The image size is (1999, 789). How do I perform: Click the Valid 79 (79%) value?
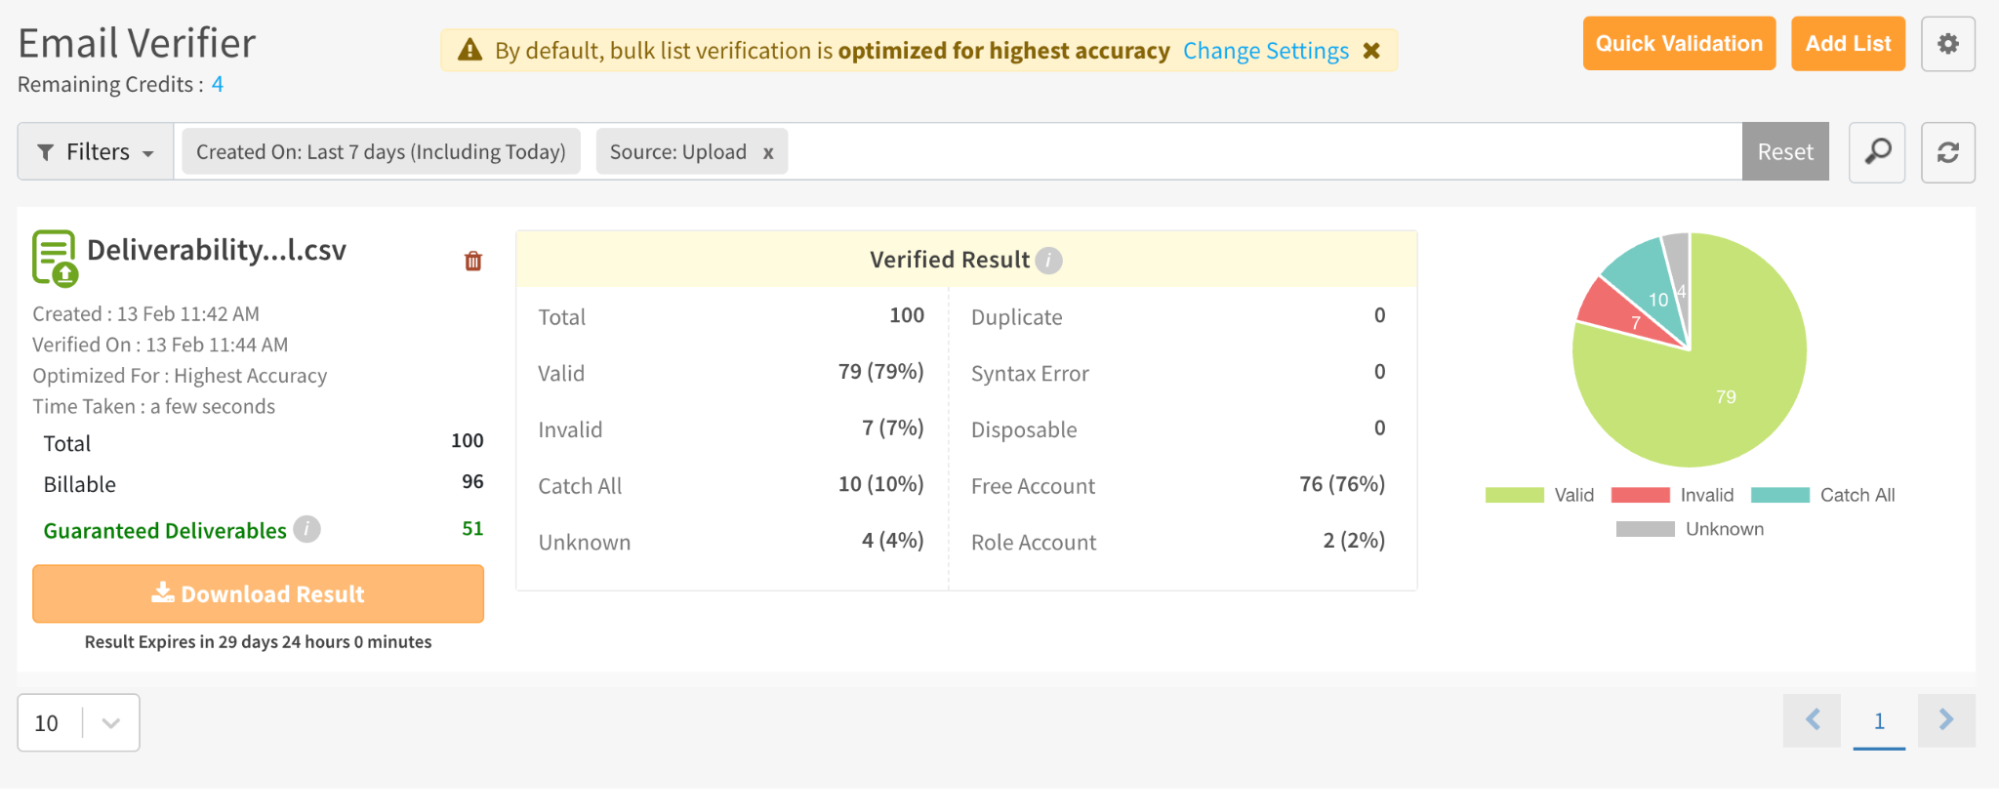(880, 372)
